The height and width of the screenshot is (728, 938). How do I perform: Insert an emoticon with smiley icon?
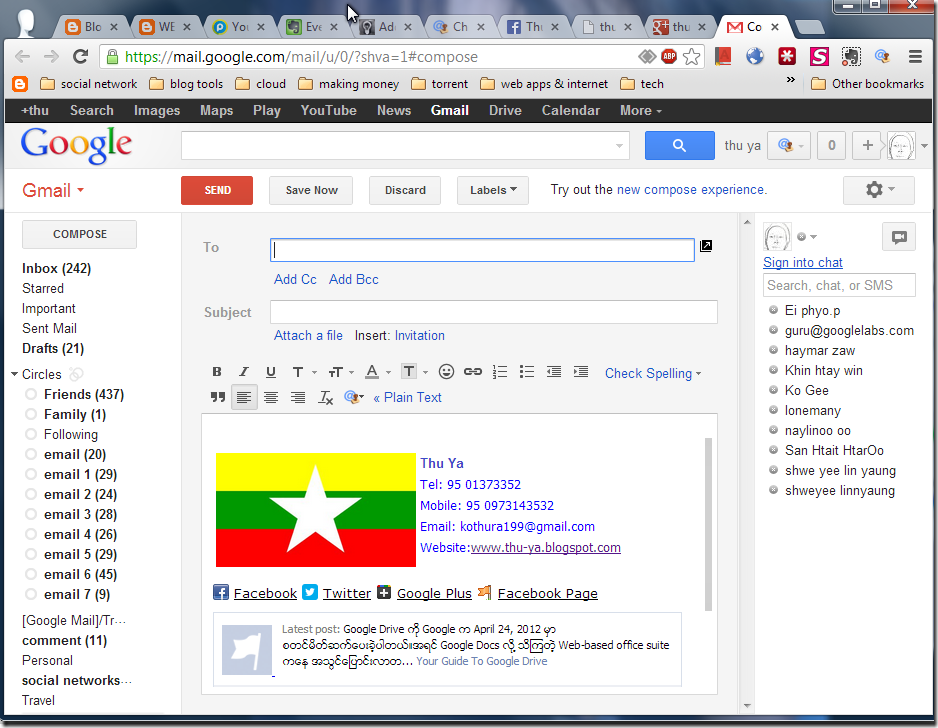446,372
